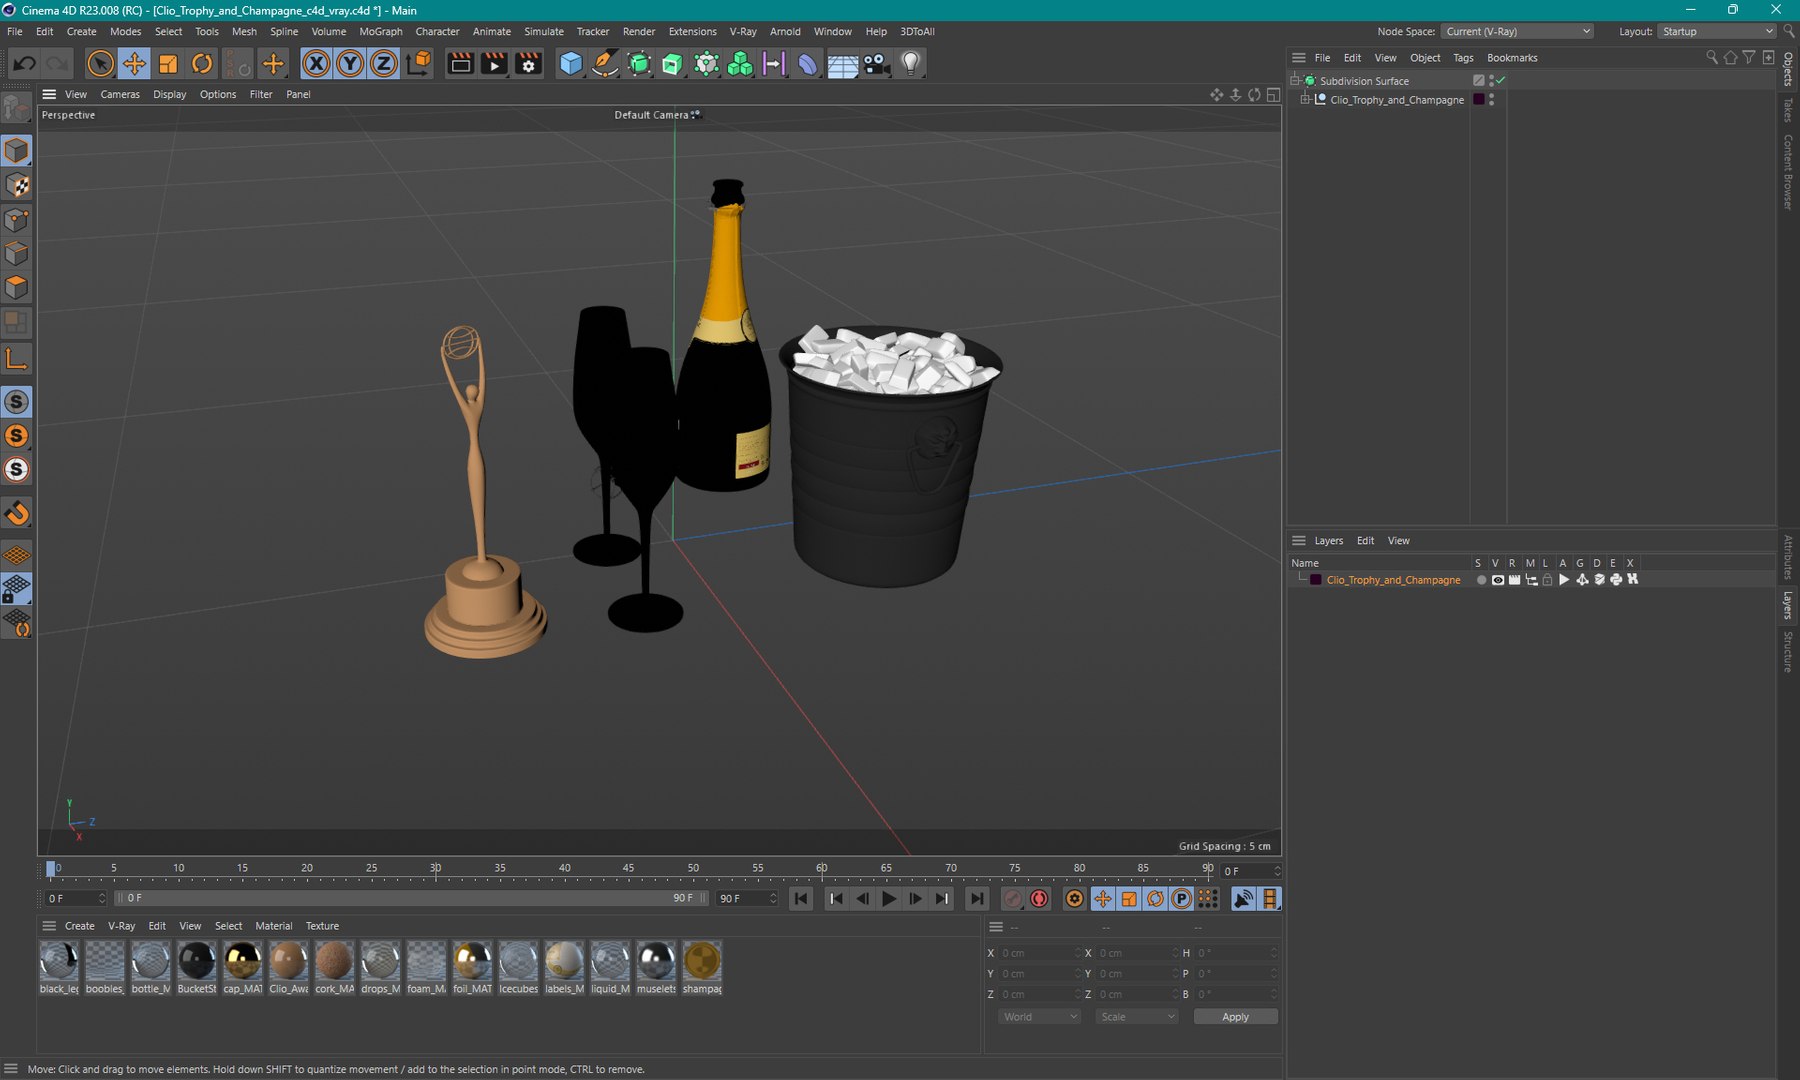Select Texture mode checkered cube icon

(17, 186)
